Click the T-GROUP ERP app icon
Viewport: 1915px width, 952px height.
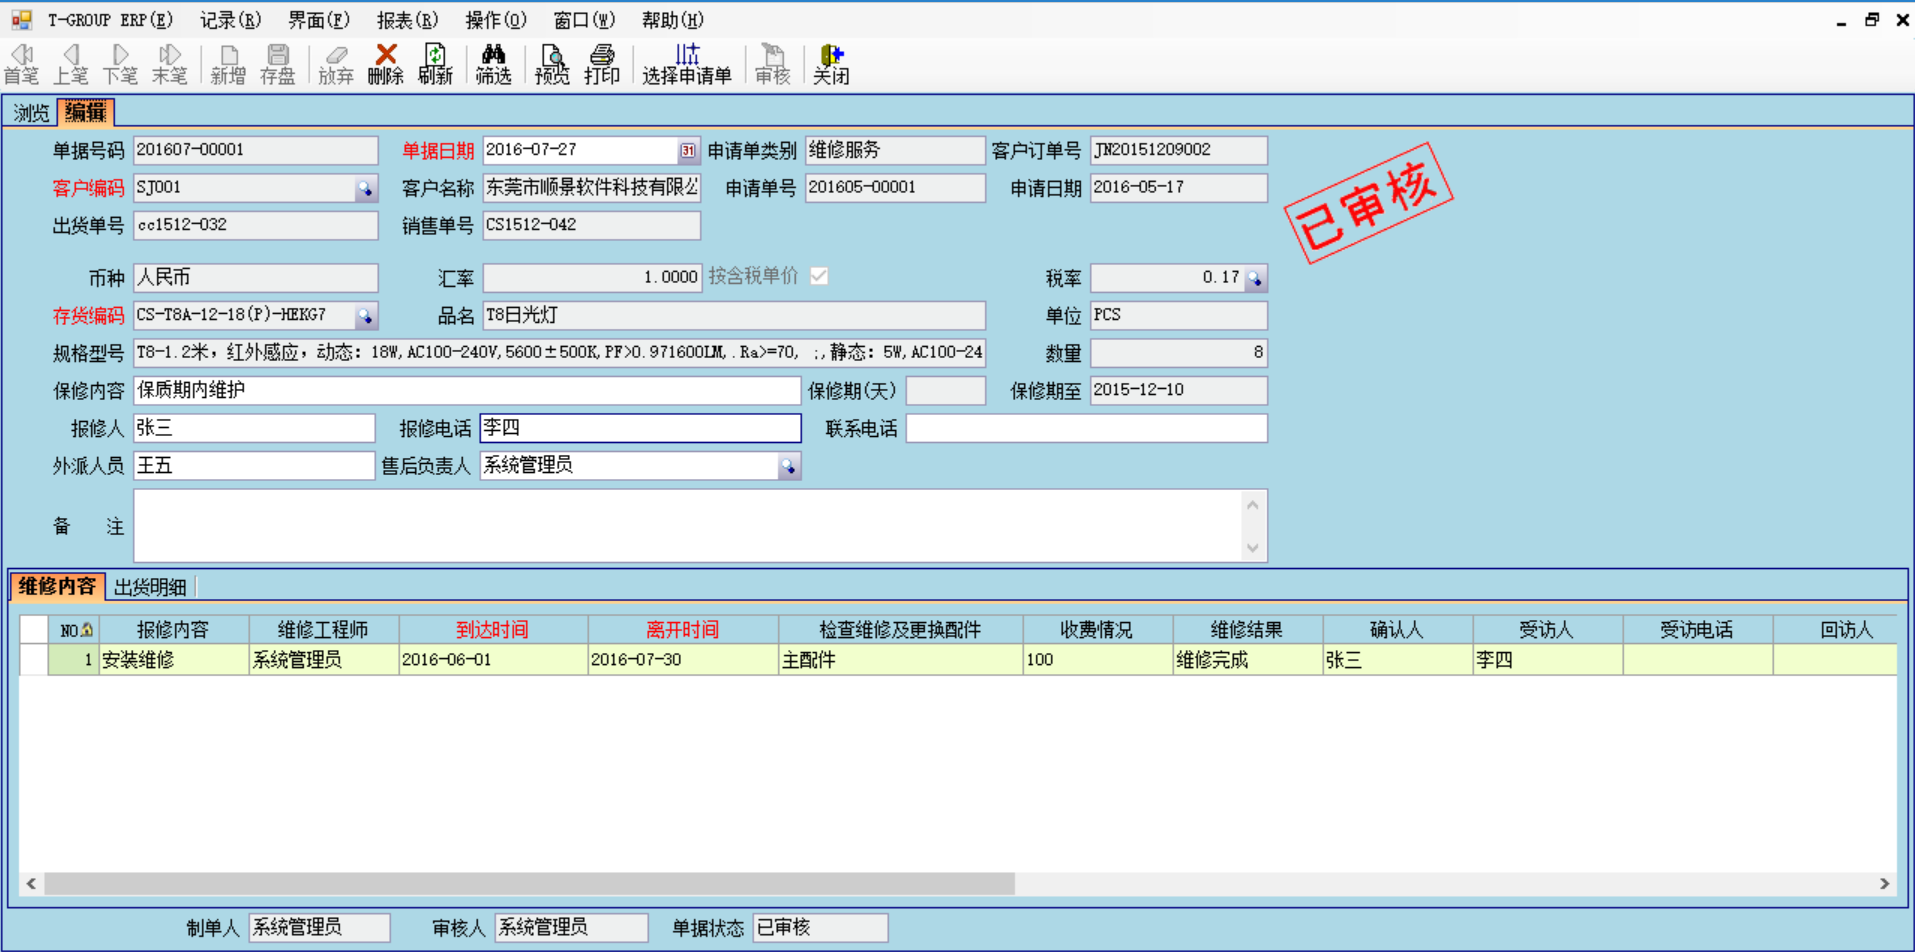(21, 19)
